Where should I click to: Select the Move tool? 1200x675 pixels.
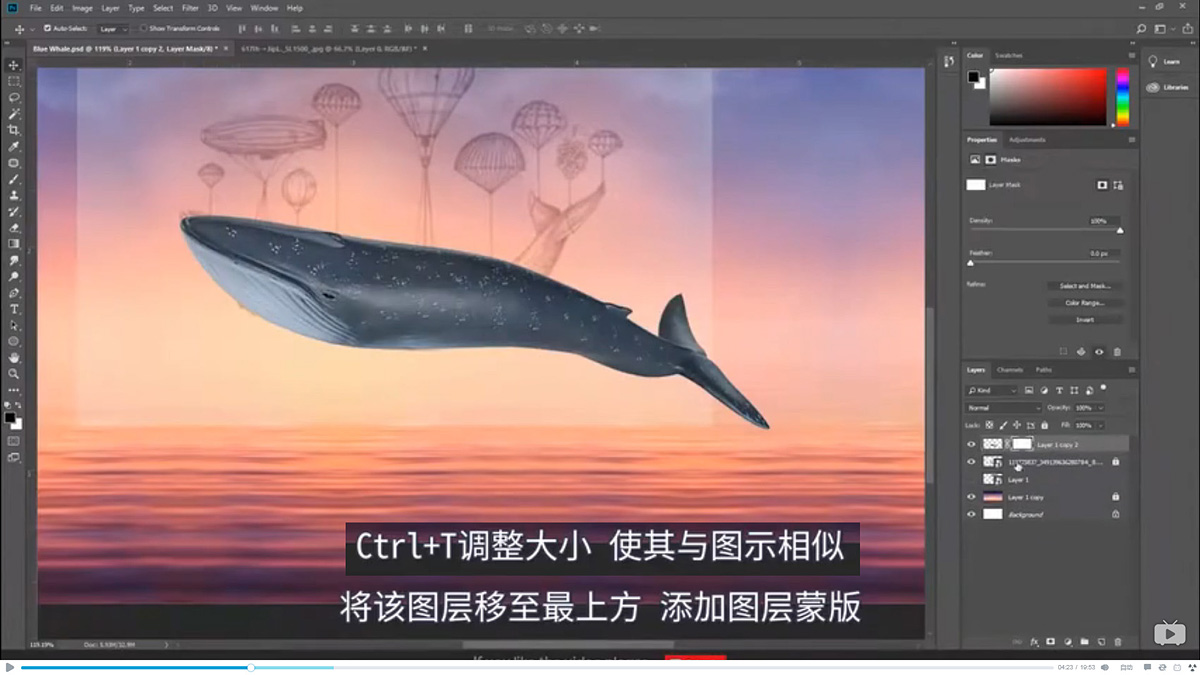tap(14, 64)
